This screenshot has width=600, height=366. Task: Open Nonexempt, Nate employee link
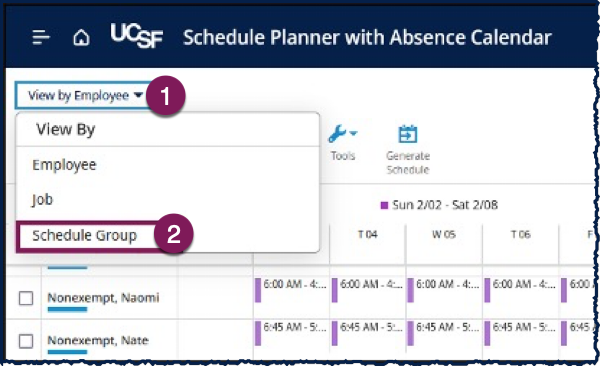coord(98,340)
